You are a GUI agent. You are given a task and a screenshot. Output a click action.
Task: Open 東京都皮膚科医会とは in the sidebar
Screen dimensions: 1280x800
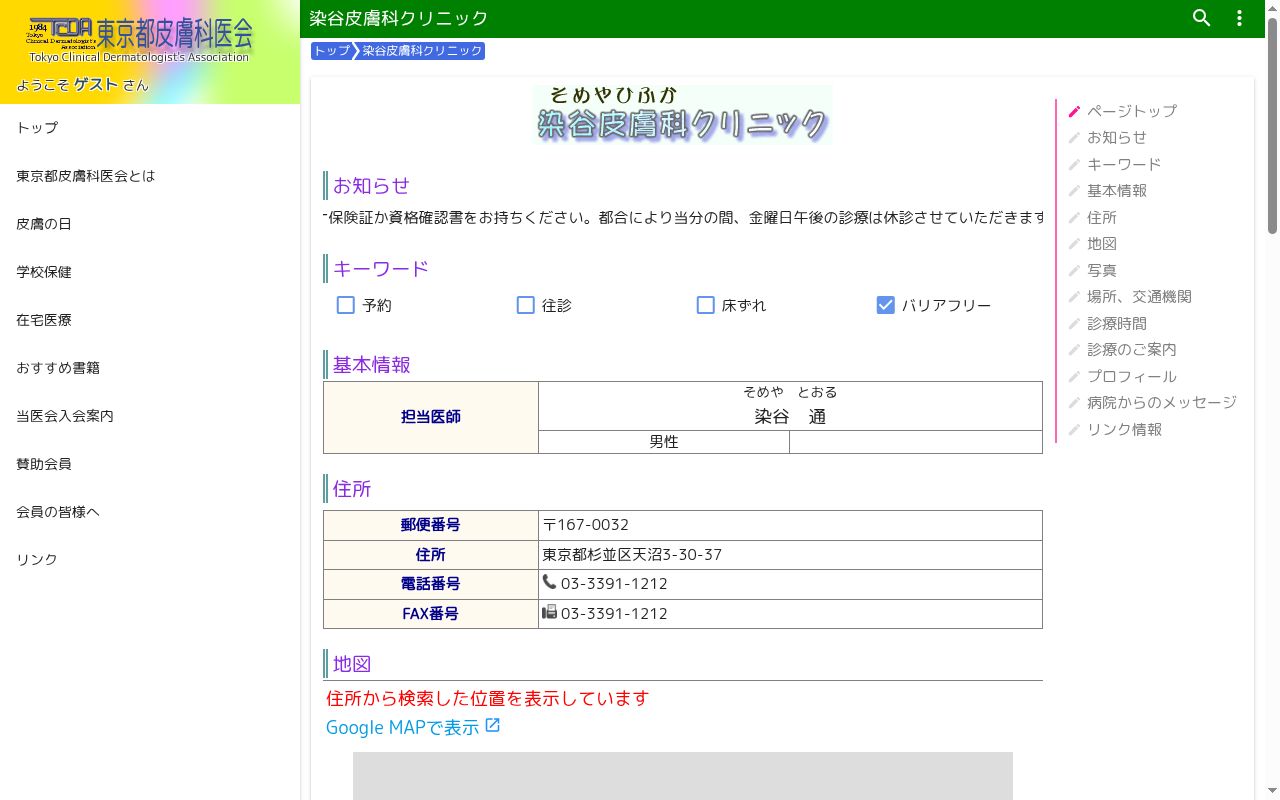pyautogui.click(x=150, y=176)
